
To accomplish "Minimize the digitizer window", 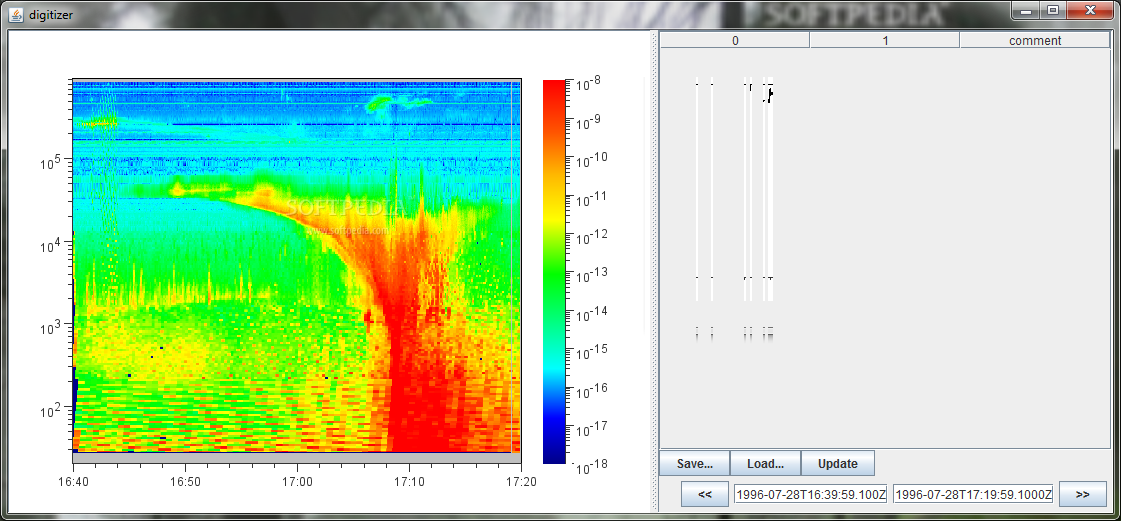I will pos(1027,10).
